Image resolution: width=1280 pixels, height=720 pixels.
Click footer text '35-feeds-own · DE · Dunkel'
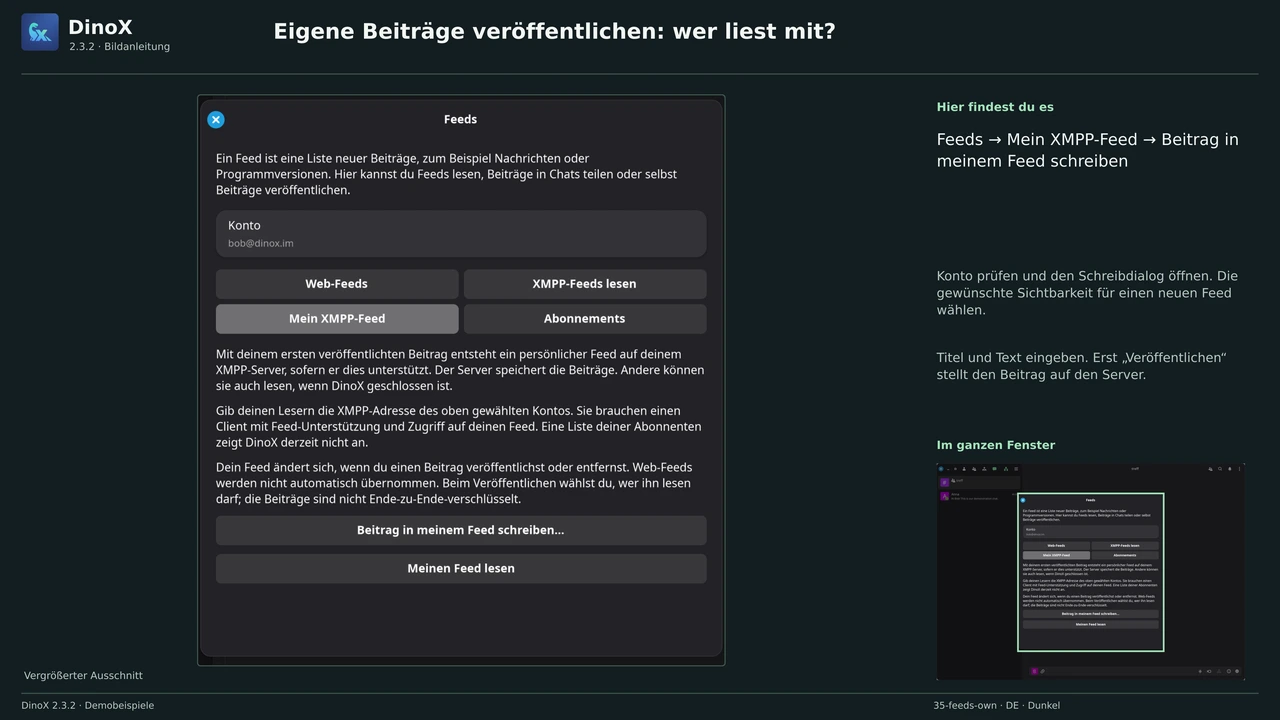997,706
